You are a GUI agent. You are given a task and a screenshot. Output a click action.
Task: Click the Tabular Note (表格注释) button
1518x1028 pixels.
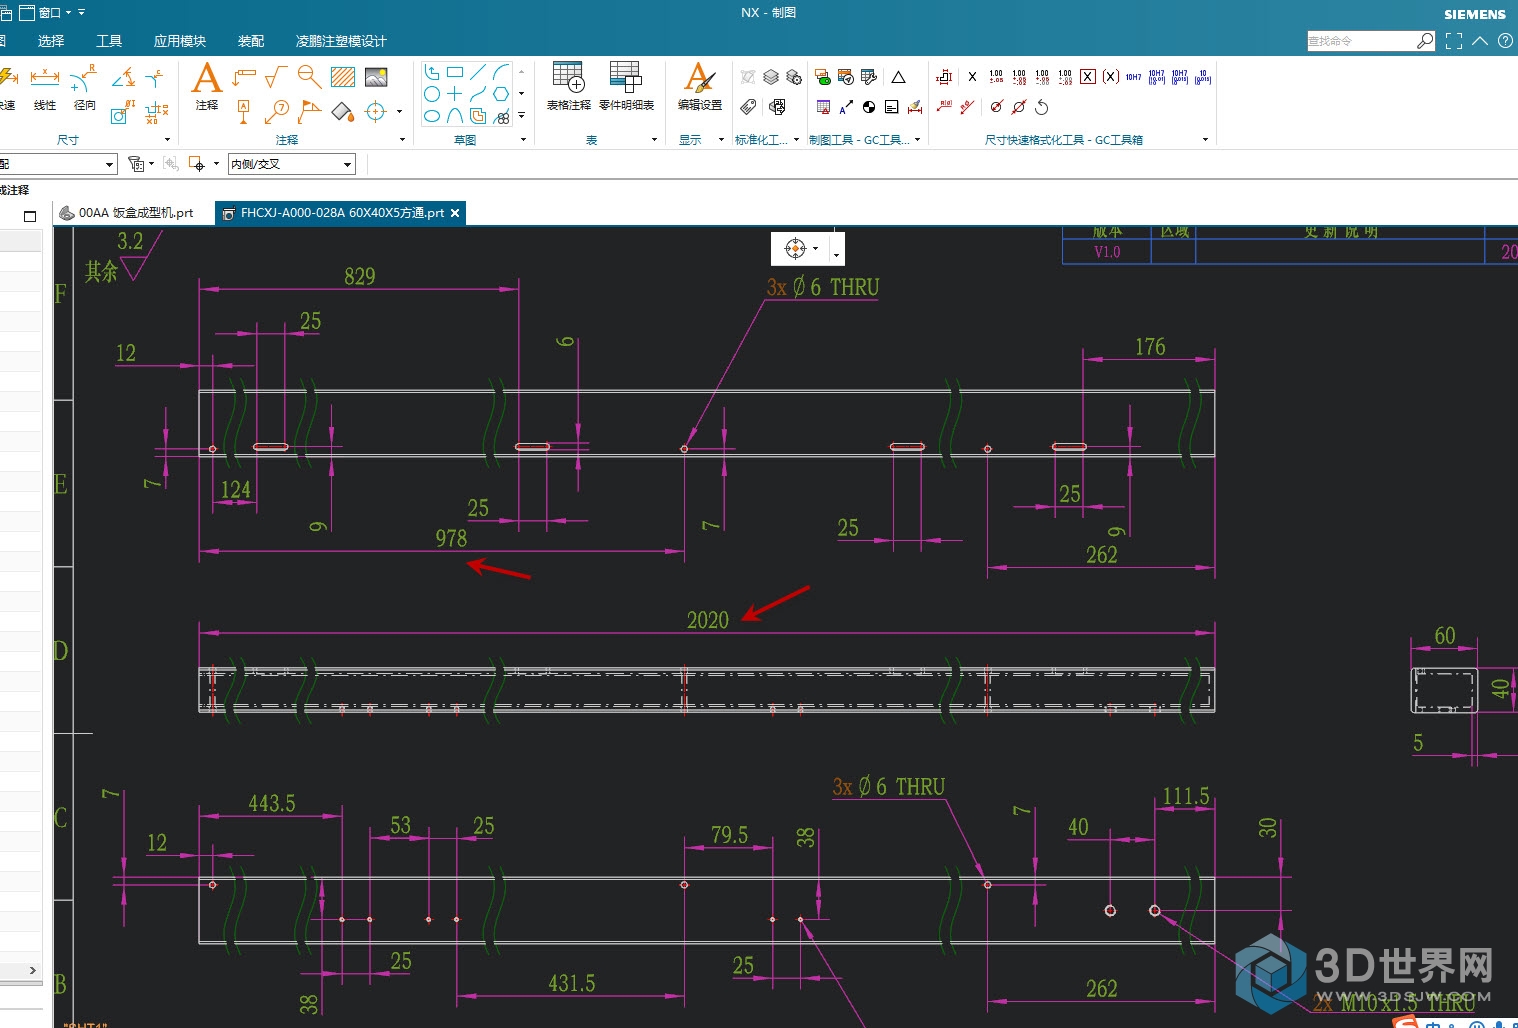pyautogui.click(x=568, y=86)
